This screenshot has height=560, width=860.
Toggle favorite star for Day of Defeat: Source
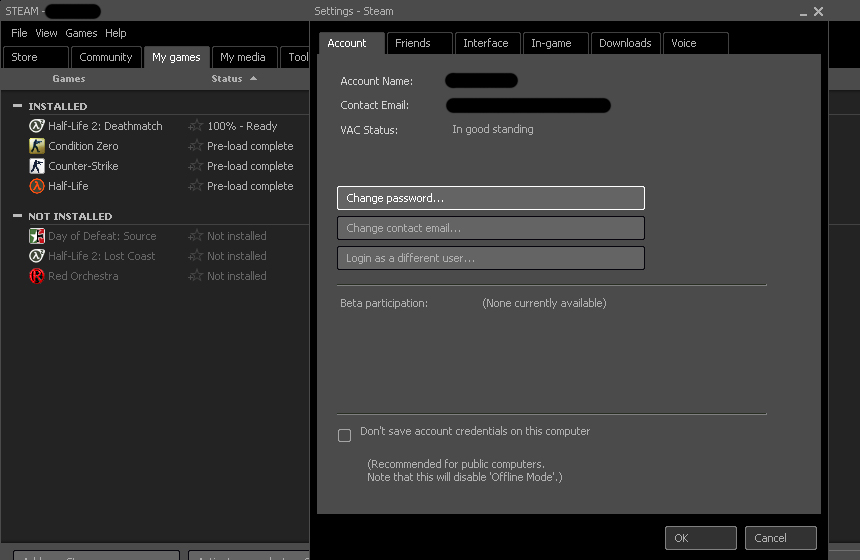pyautogui.click(x=195, y=236)
